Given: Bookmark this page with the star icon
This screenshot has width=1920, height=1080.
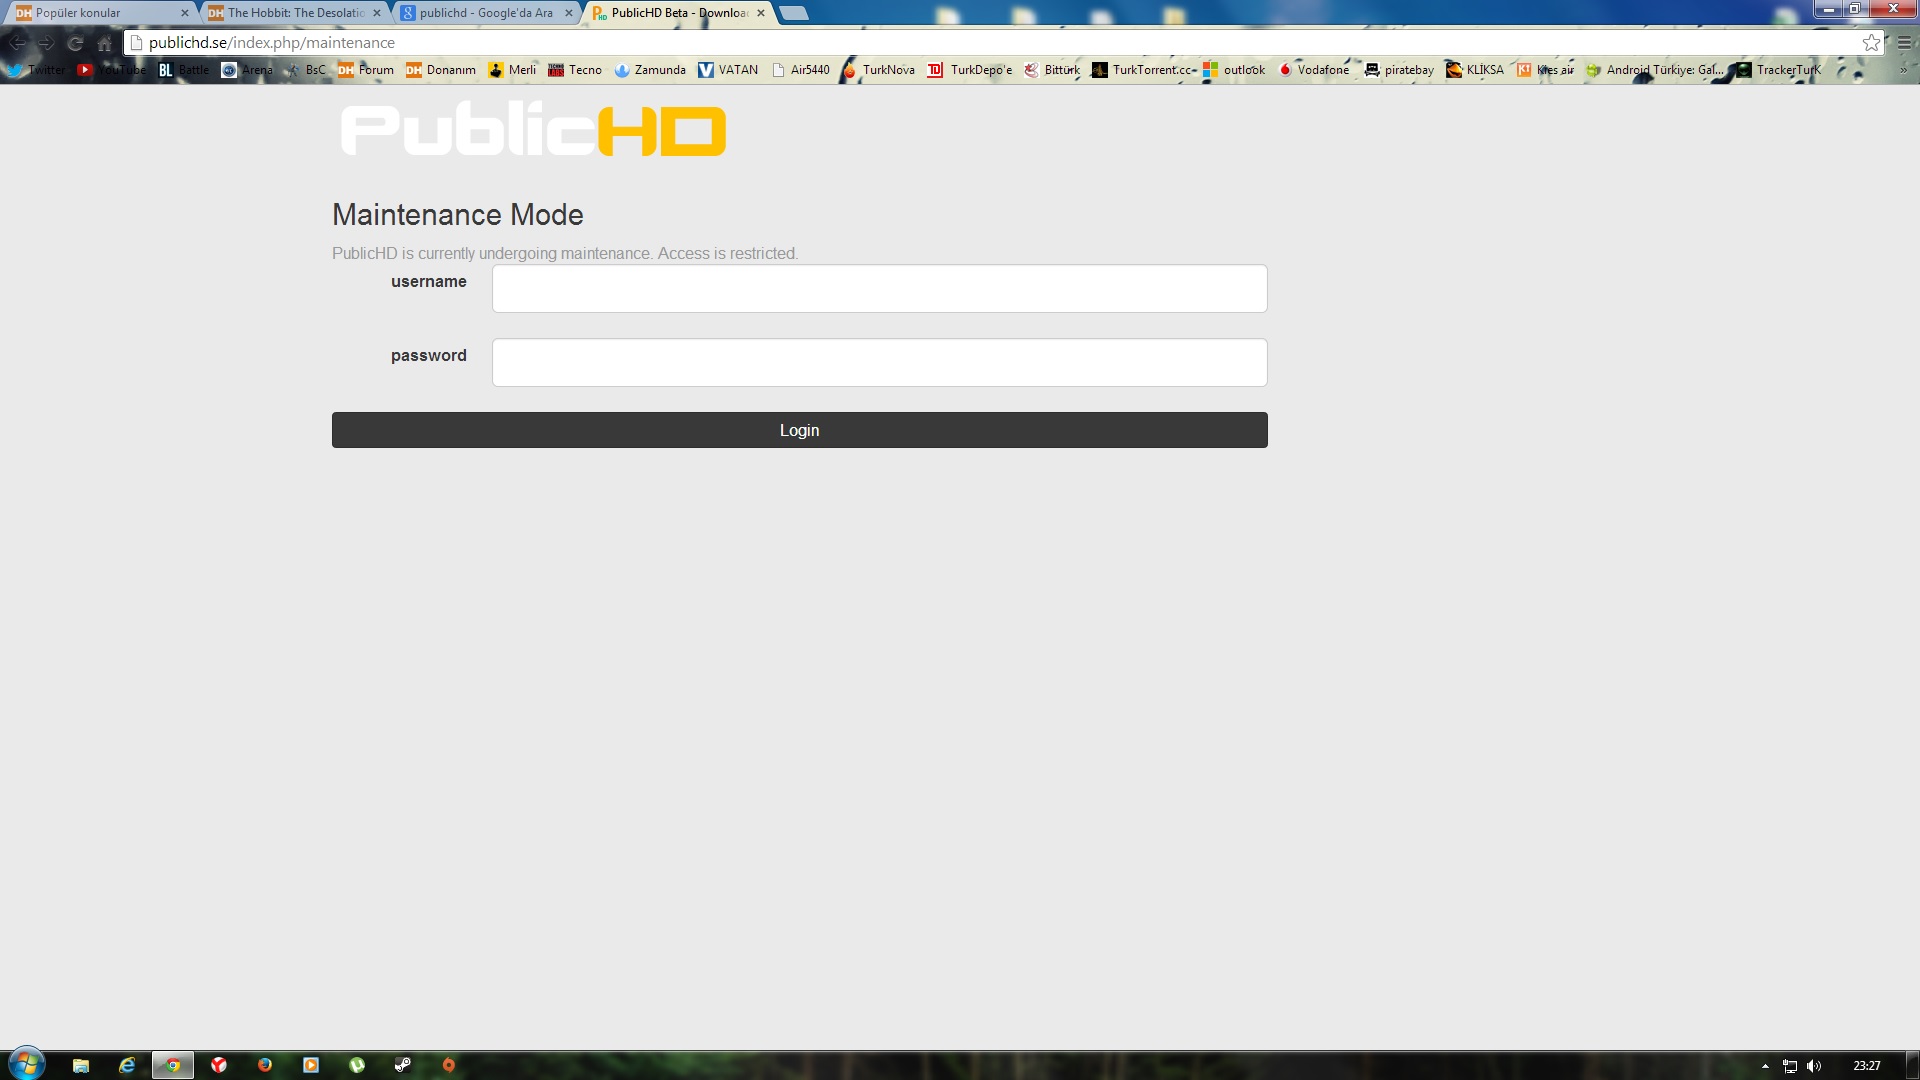Looking at the screenshot, I should (x=1871, y=43).
